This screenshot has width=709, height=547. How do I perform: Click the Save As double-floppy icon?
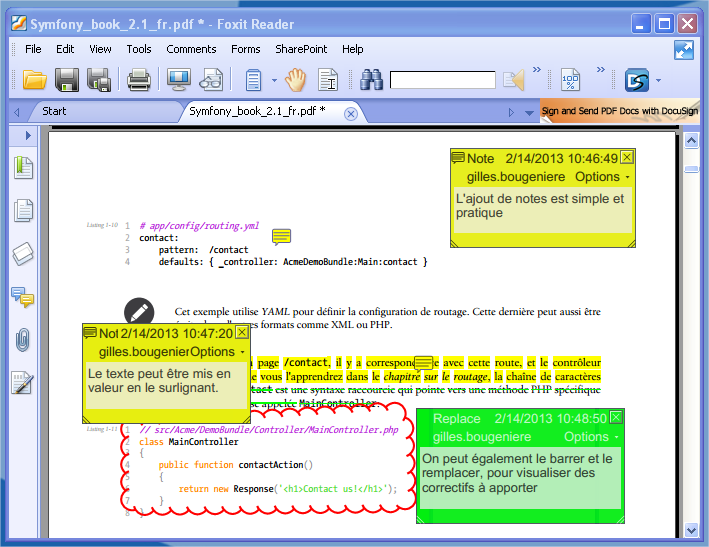tap(99, 80)
